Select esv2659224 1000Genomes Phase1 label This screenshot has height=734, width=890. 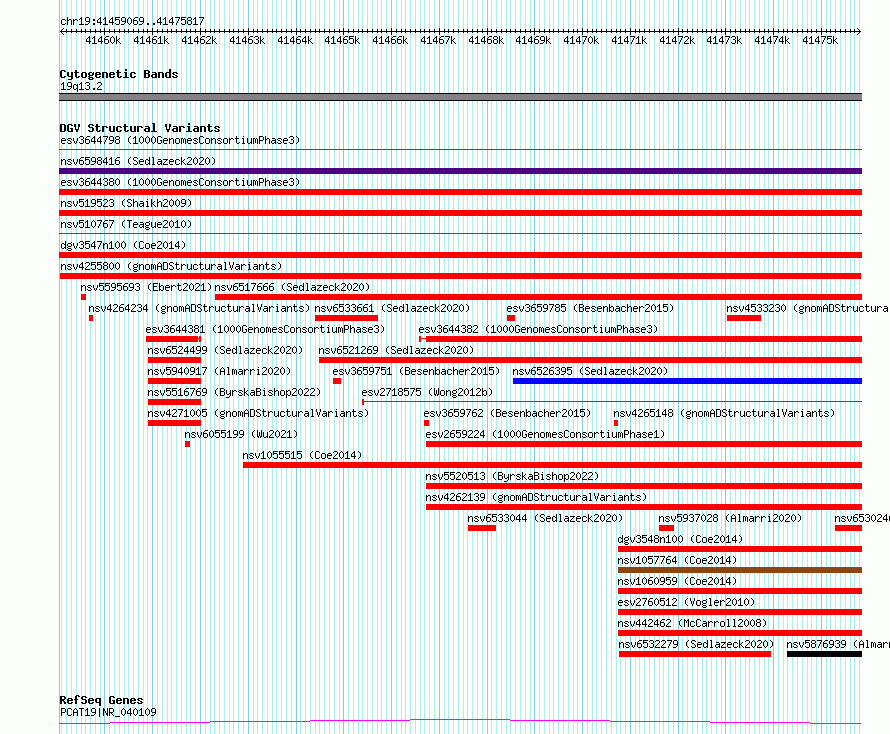545,434
